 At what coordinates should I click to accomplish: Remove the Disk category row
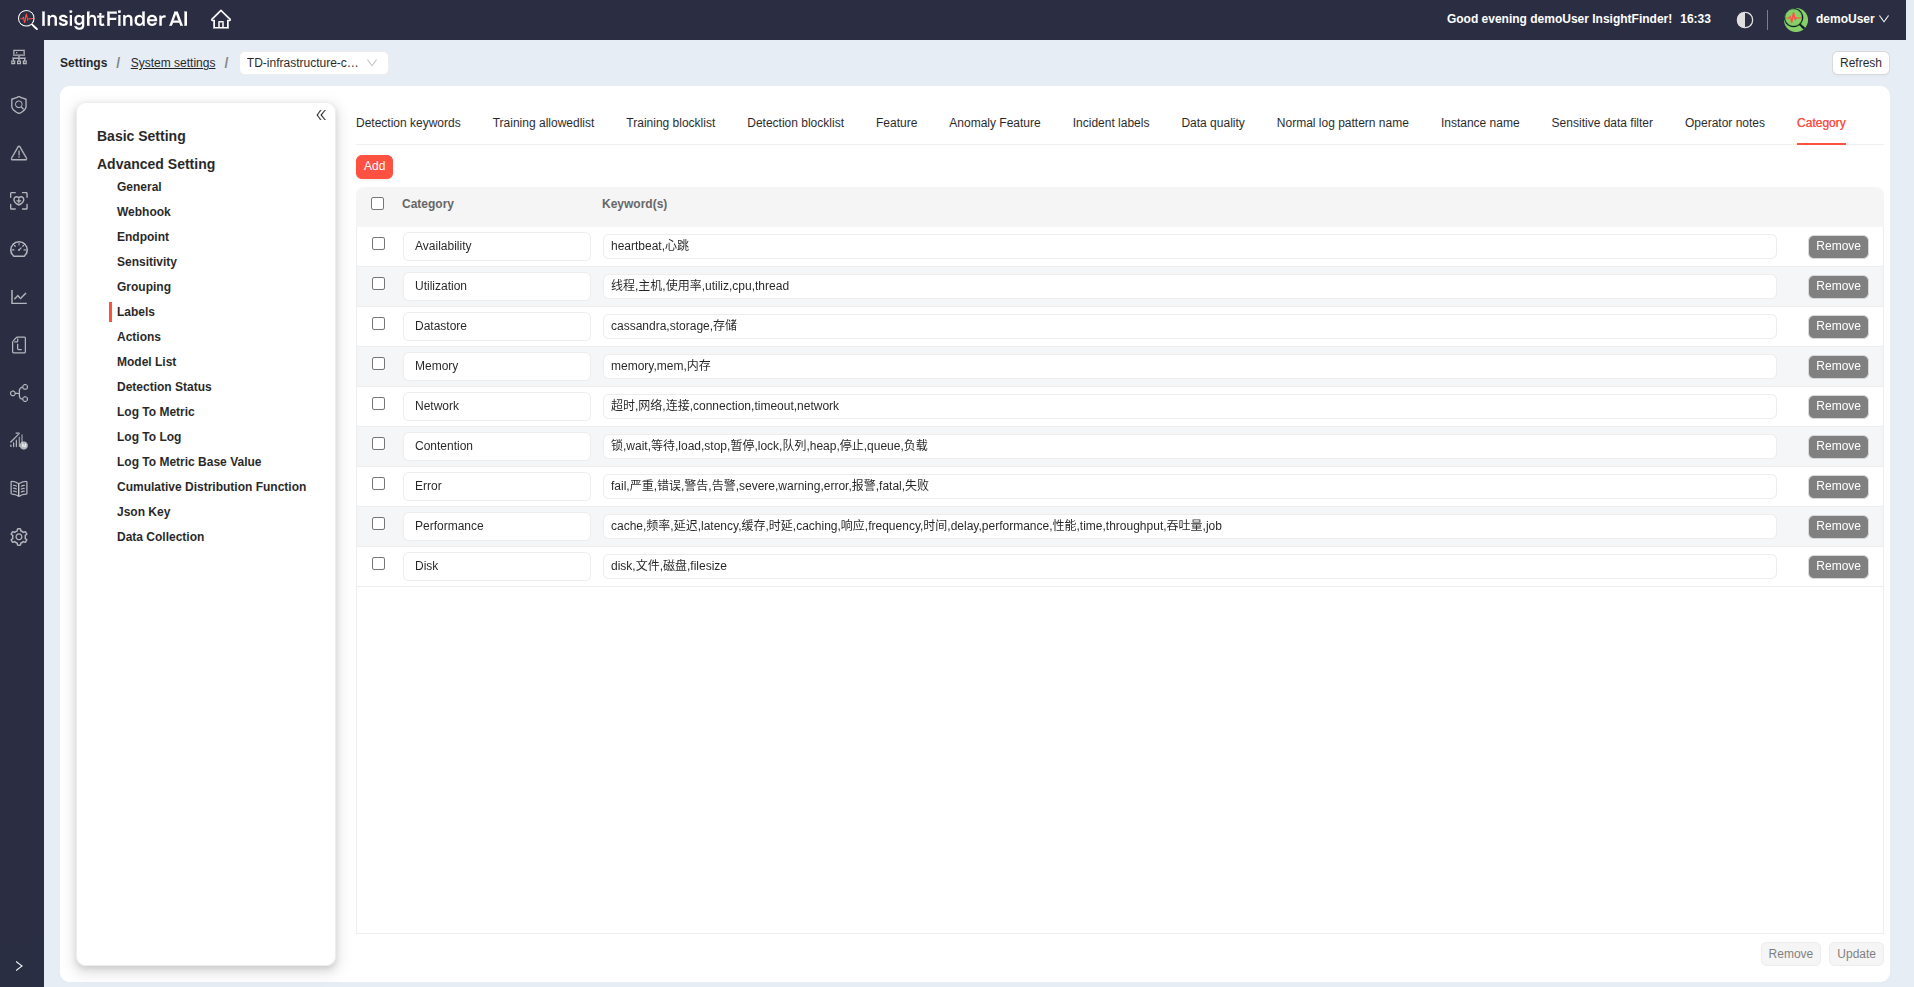coord(1837,566)
